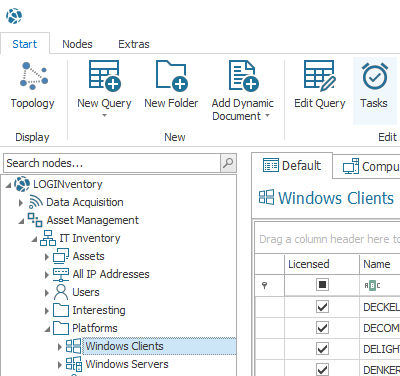Select the Computer view tab
Screen dimensions: 400x376
(x=367, y=166)
